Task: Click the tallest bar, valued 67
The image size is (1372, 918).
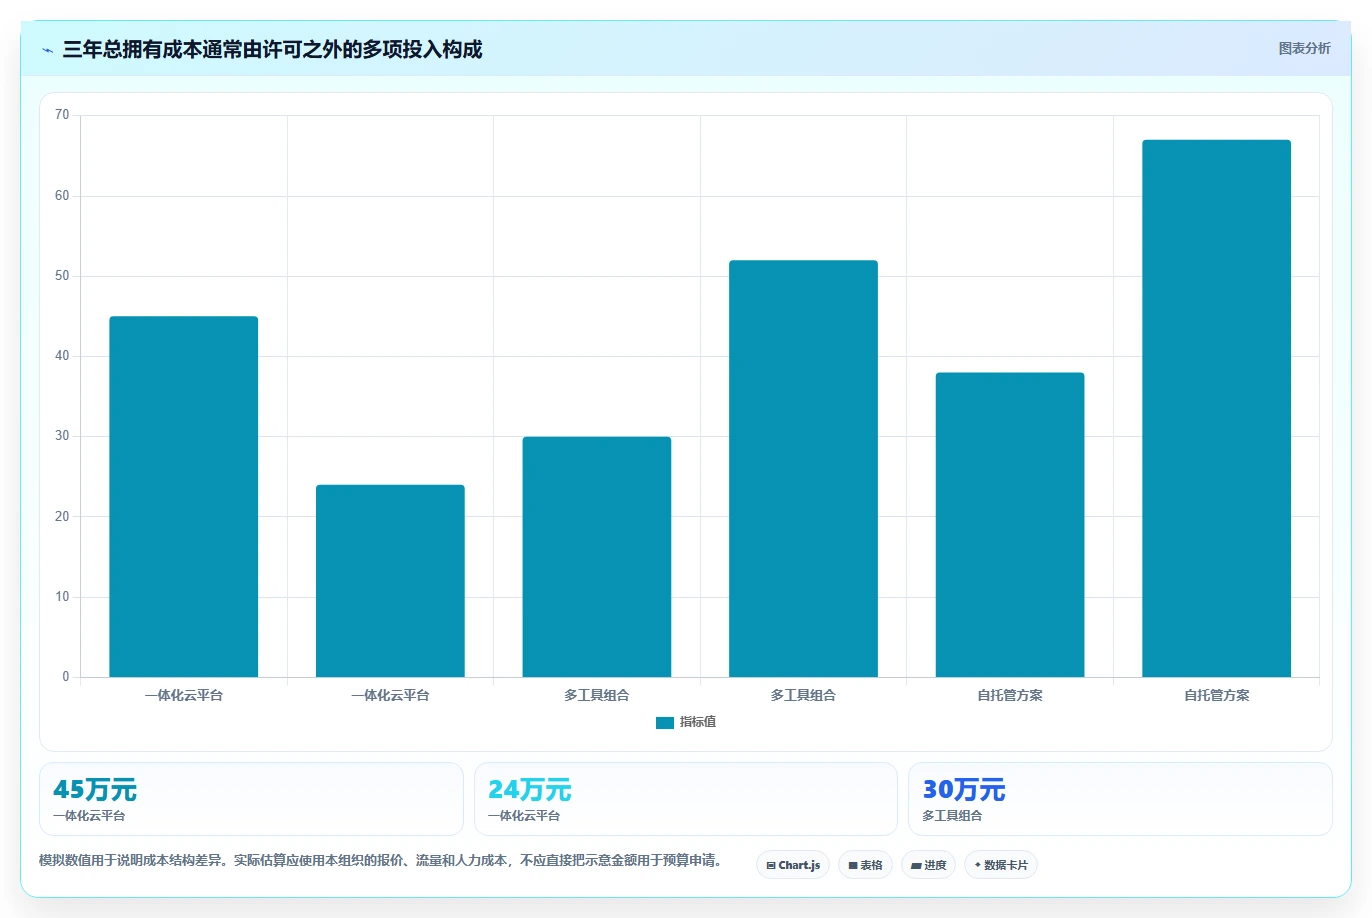Action: click(1217, 409)
